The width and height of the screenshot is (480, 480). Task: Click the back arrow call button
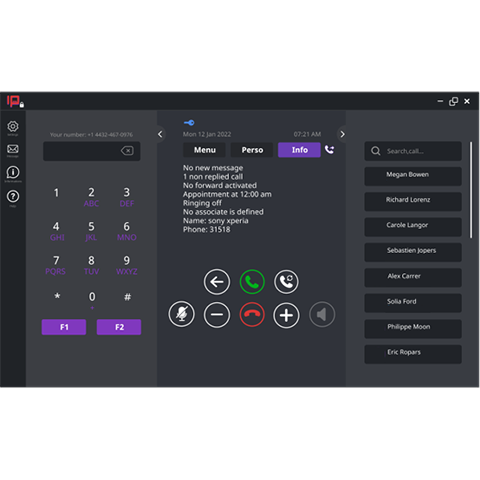tap(217, 282)
